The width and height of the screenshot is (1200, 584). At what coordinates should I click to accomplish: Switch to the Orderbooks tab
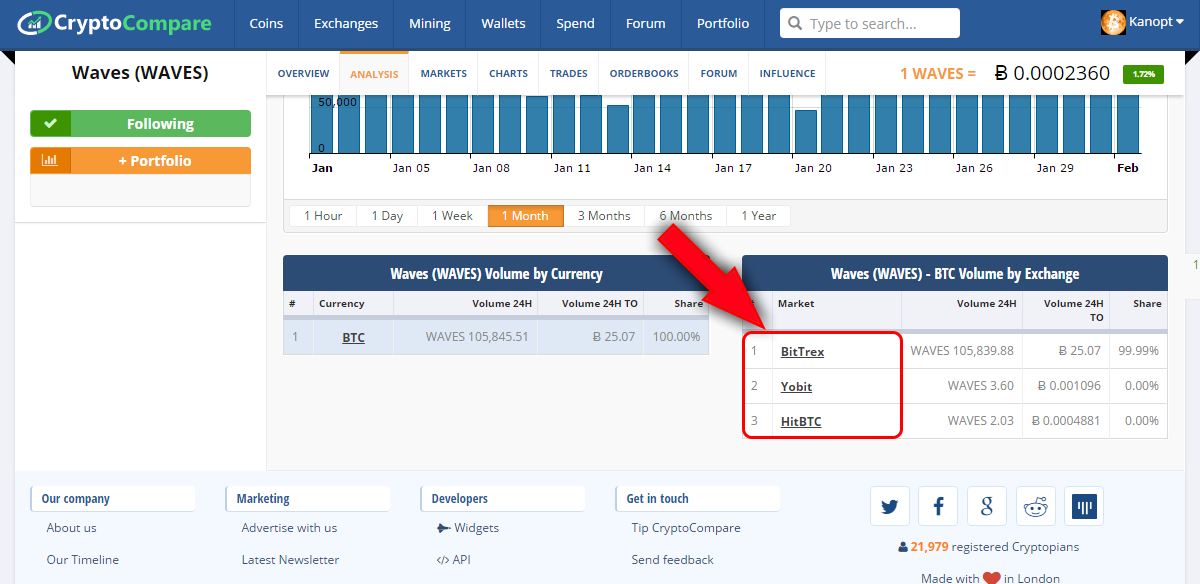(x=644, y=73)
